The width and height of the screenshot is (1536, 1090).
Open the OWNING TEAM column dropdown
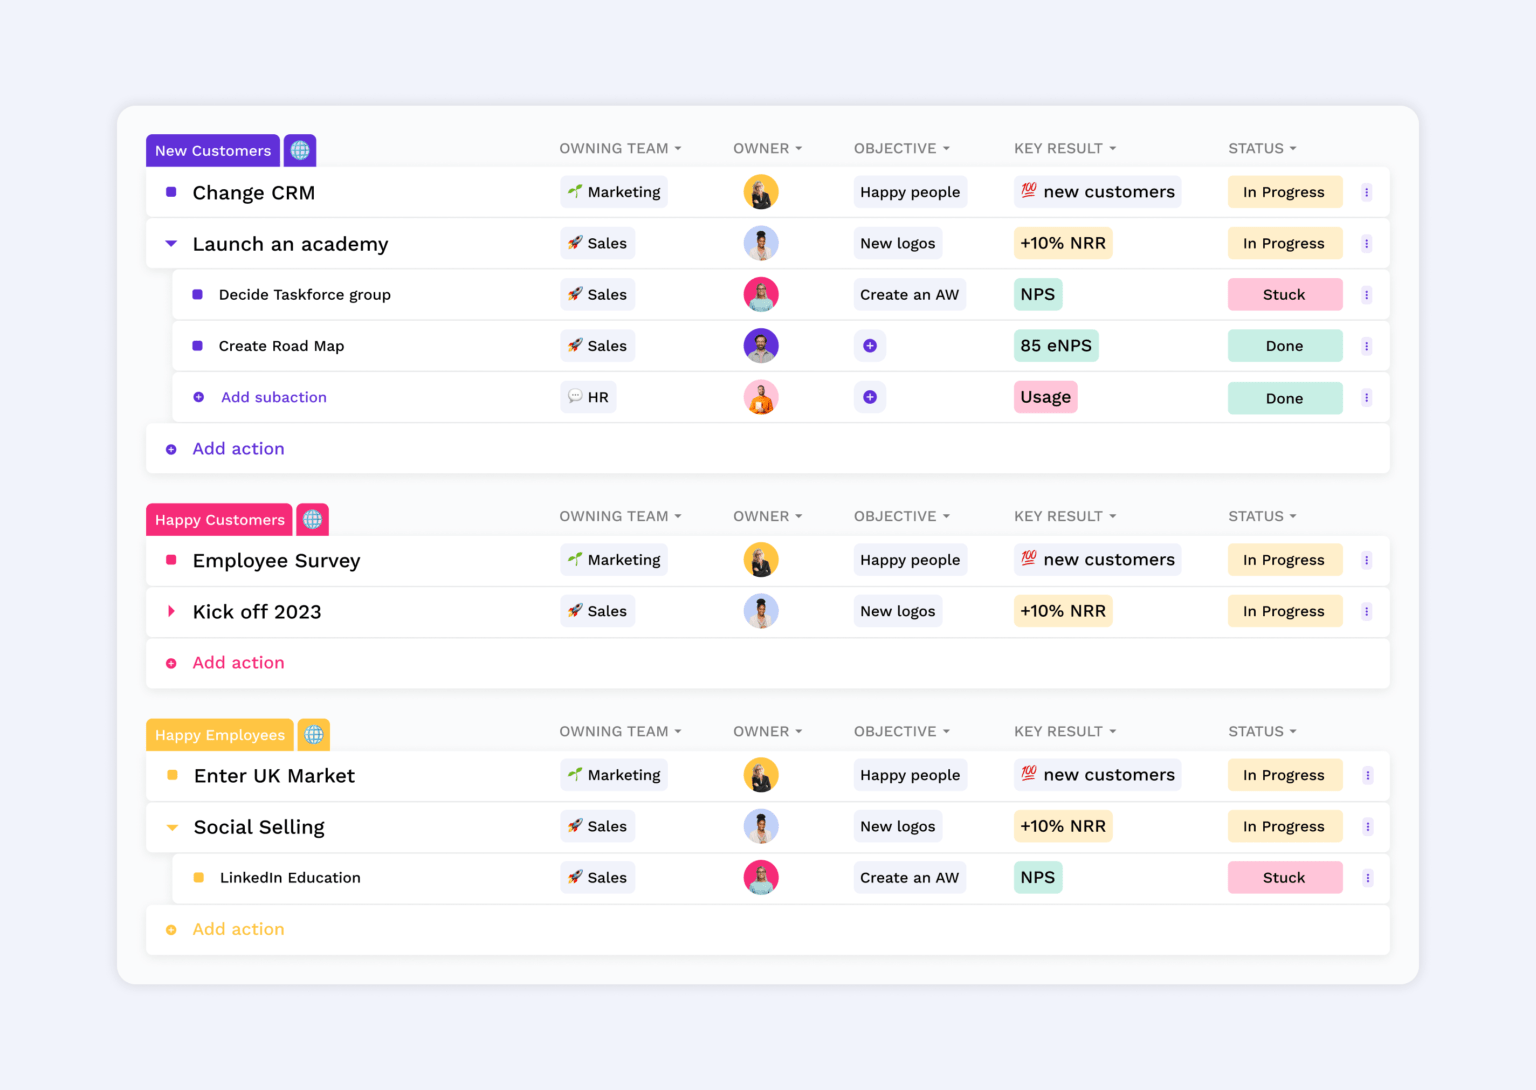[620, 148]
